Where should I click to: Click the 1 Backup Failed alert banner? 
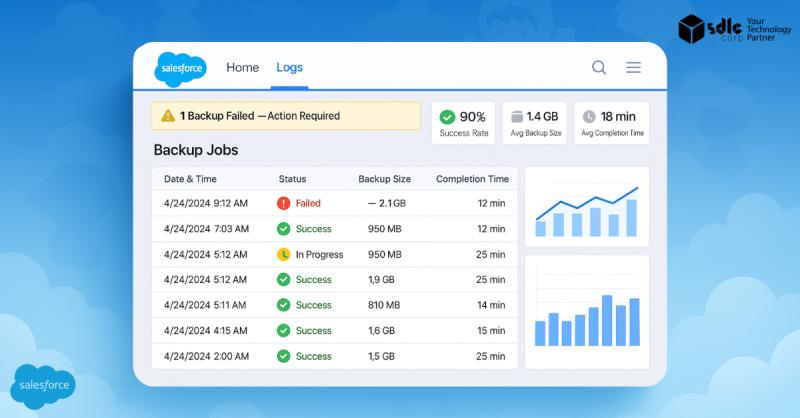pyautogui.click(x=286, y=116)
